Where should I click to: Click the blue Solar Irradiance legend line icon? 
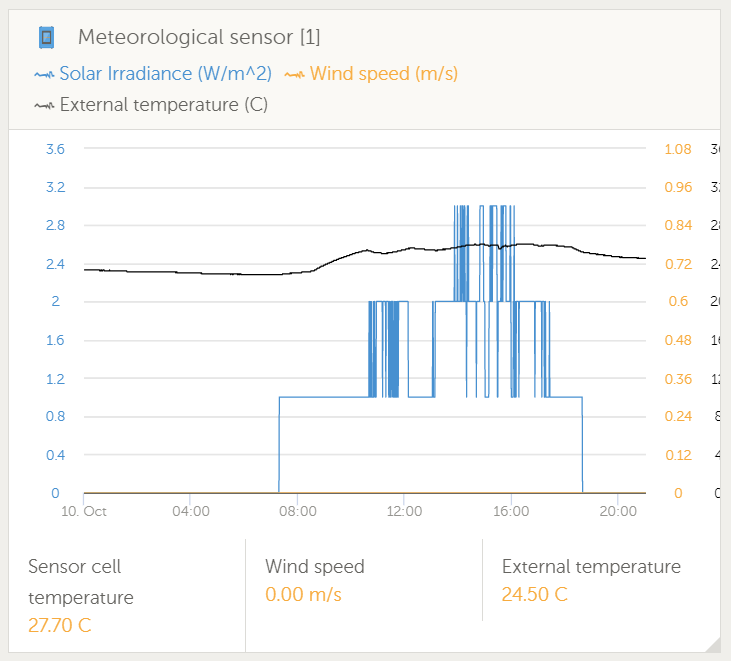44,74
